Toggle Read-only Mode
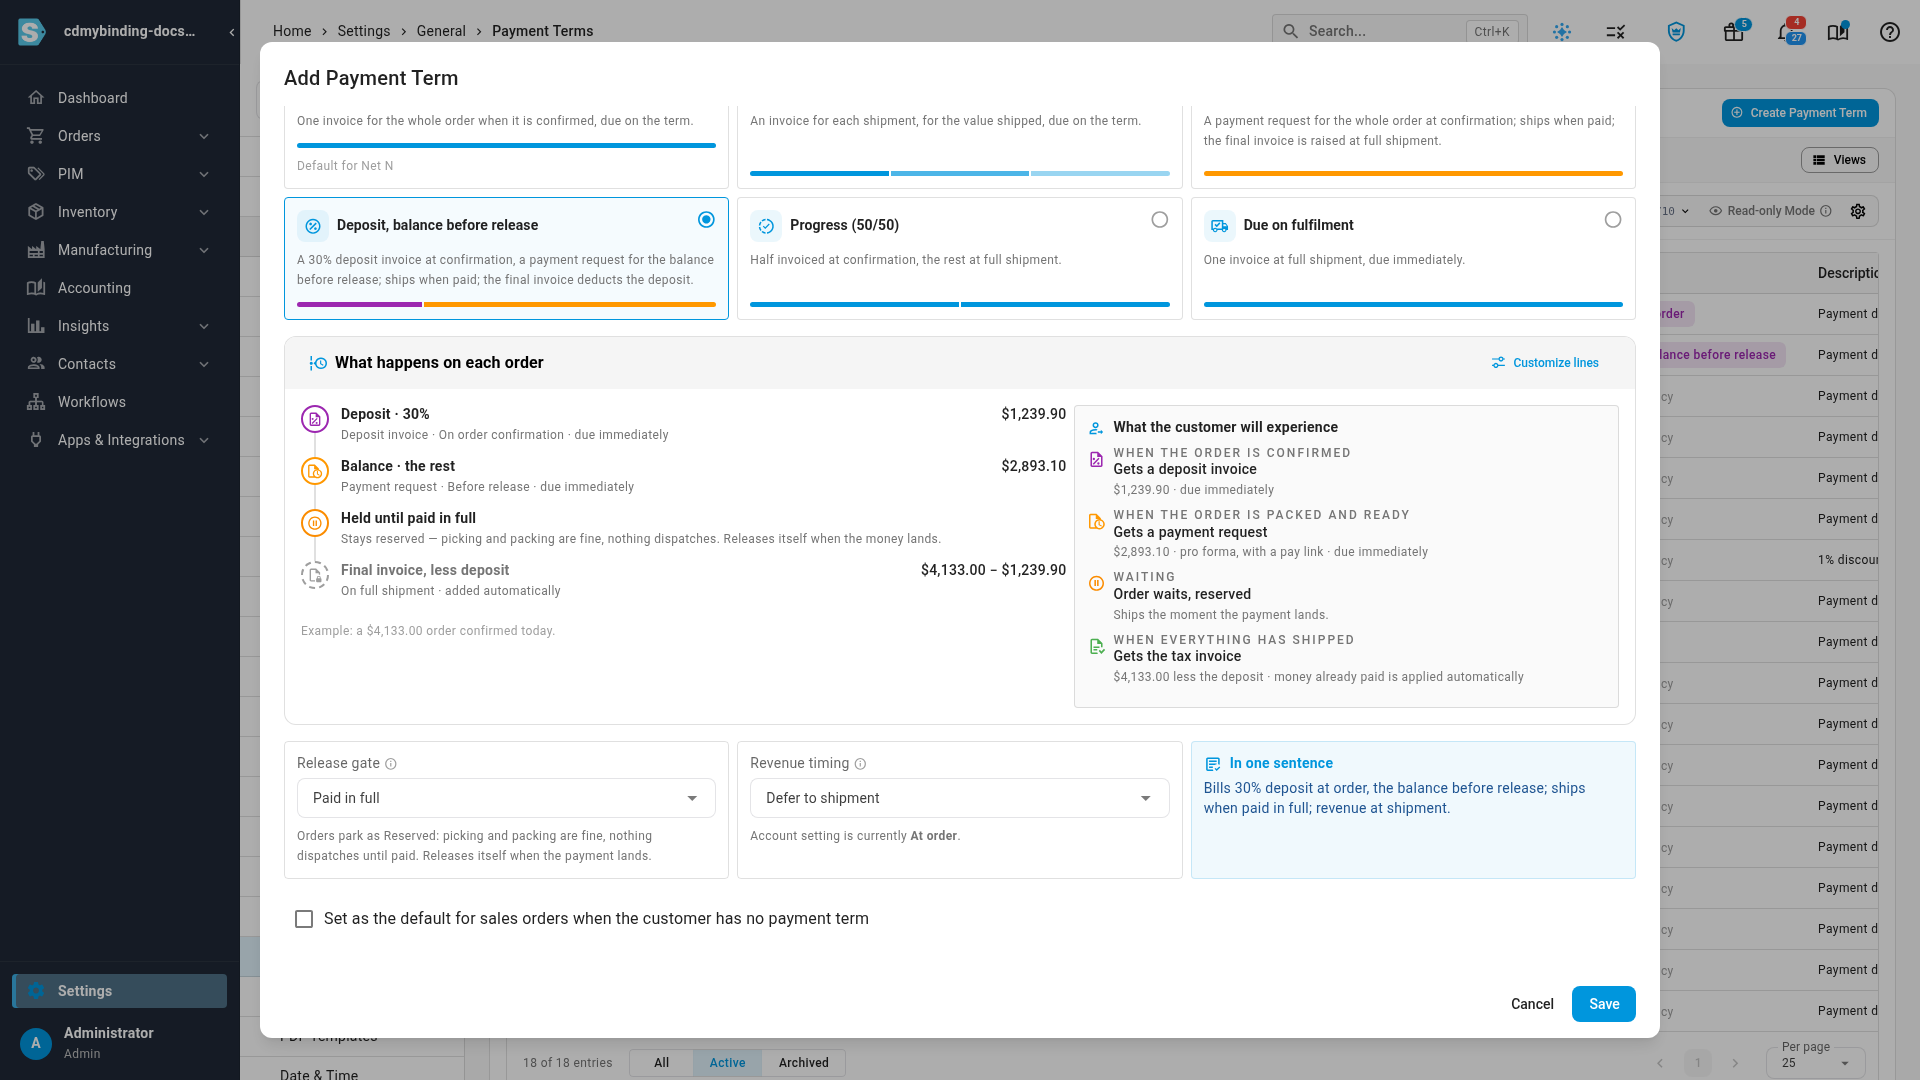 (1769, 211)
